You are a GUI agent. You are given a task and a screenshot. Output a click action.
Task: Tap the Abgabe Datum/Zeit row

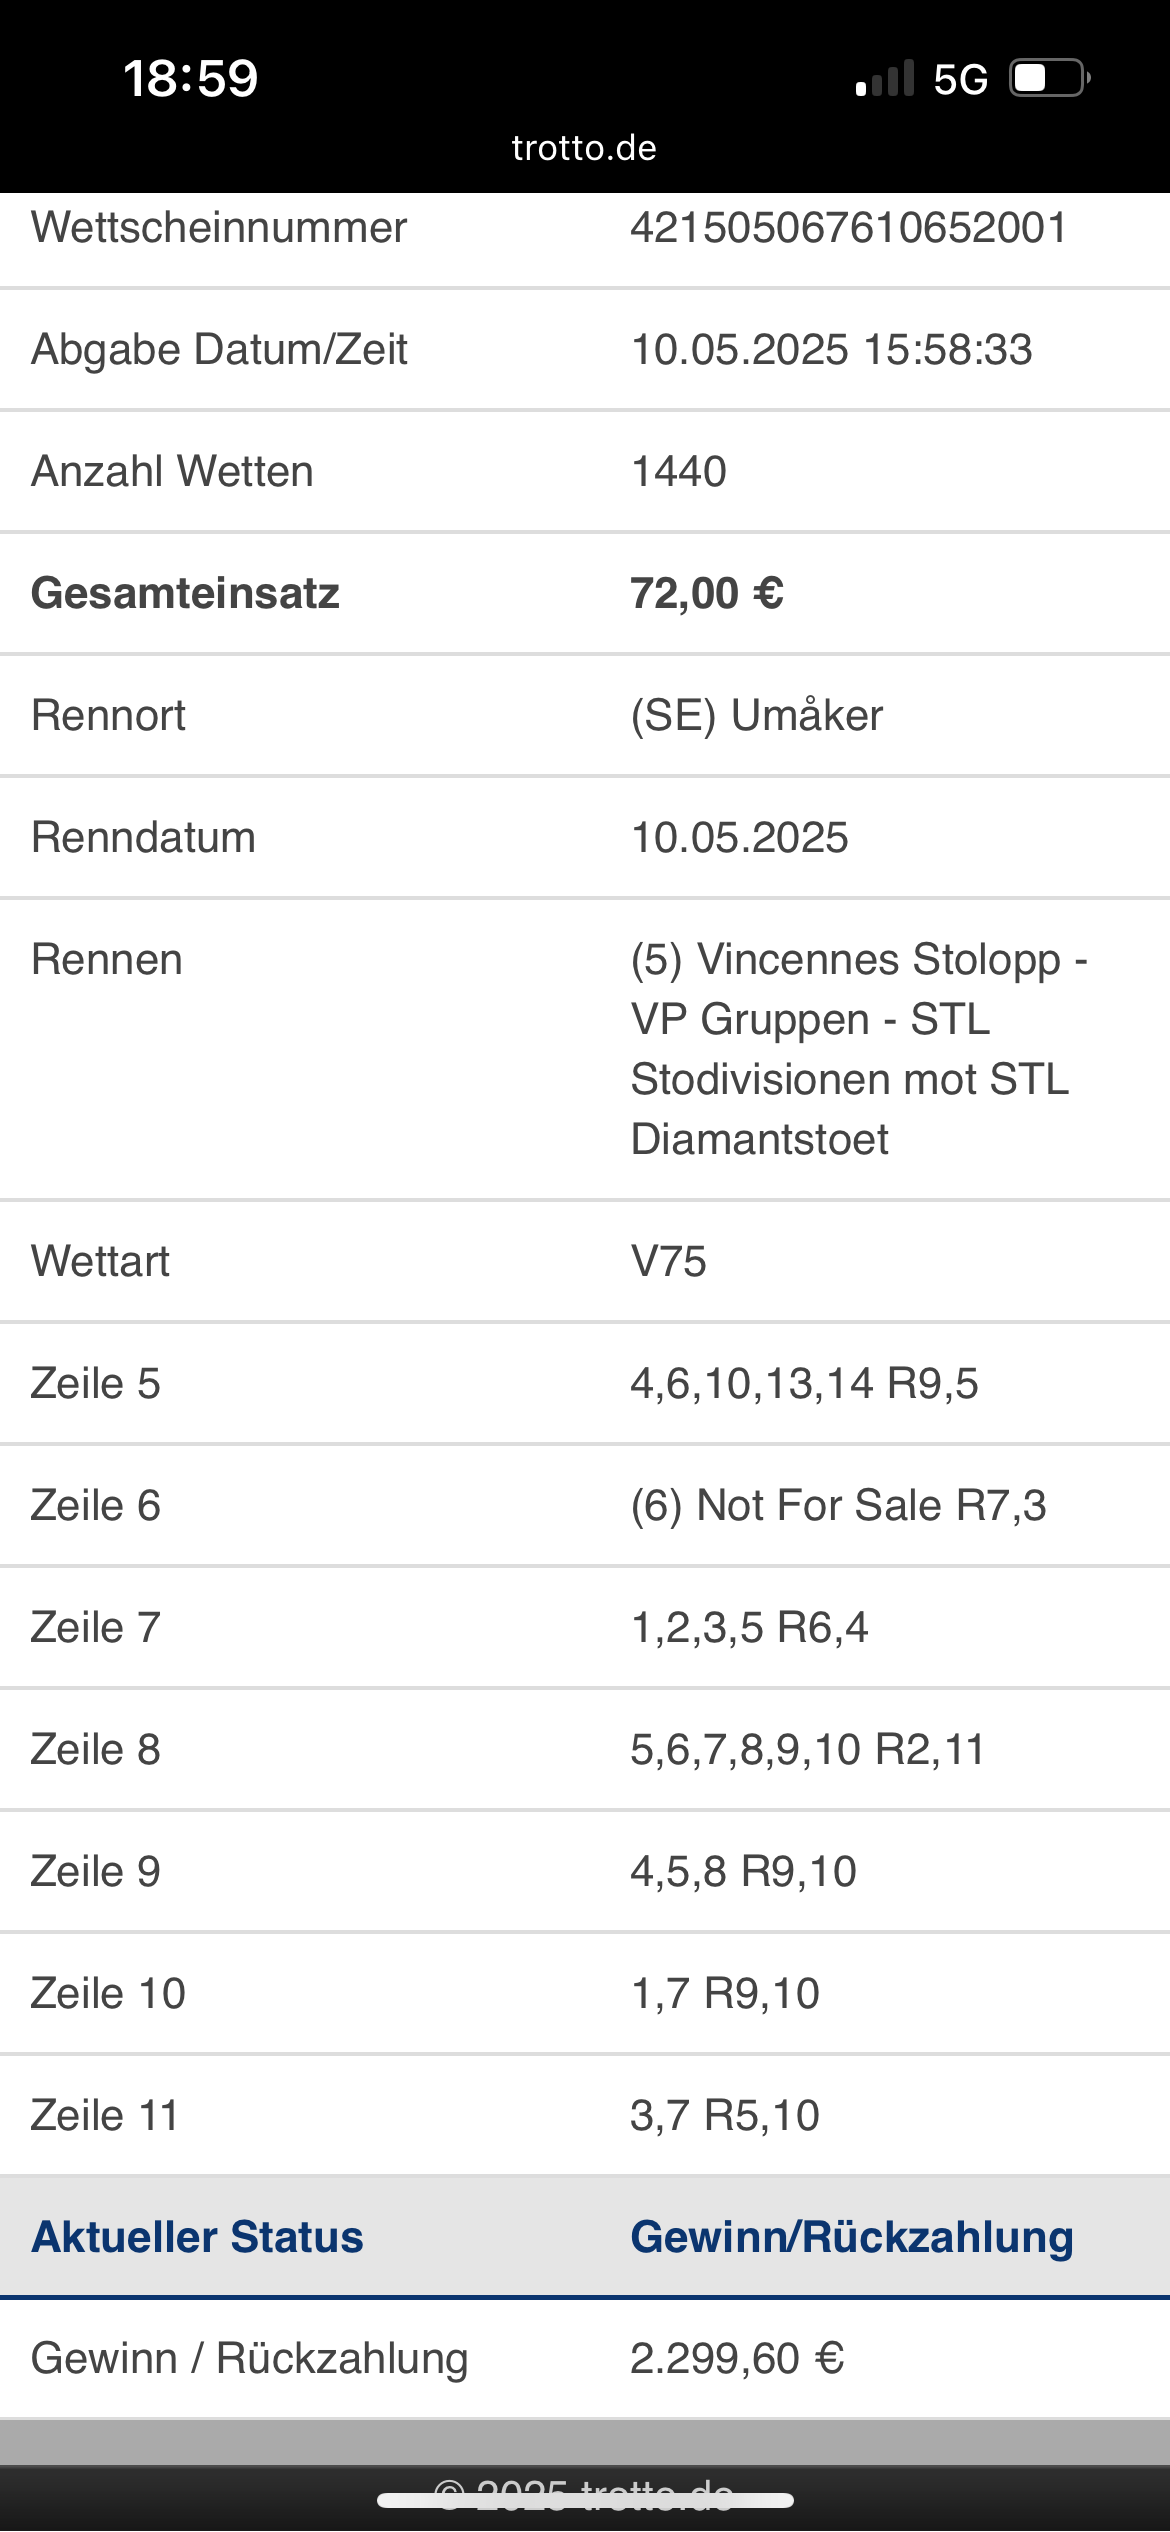585,350
